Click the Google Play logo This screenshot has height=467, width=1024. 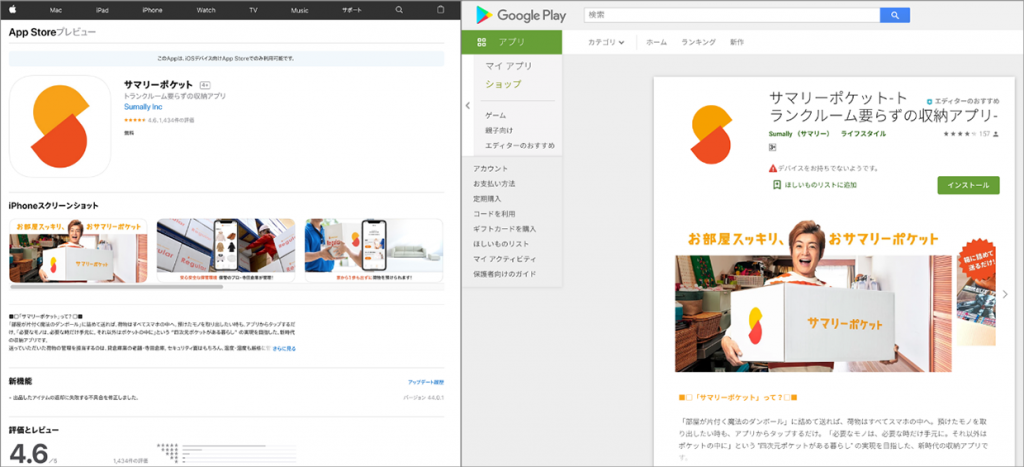(x=520, y=15)
